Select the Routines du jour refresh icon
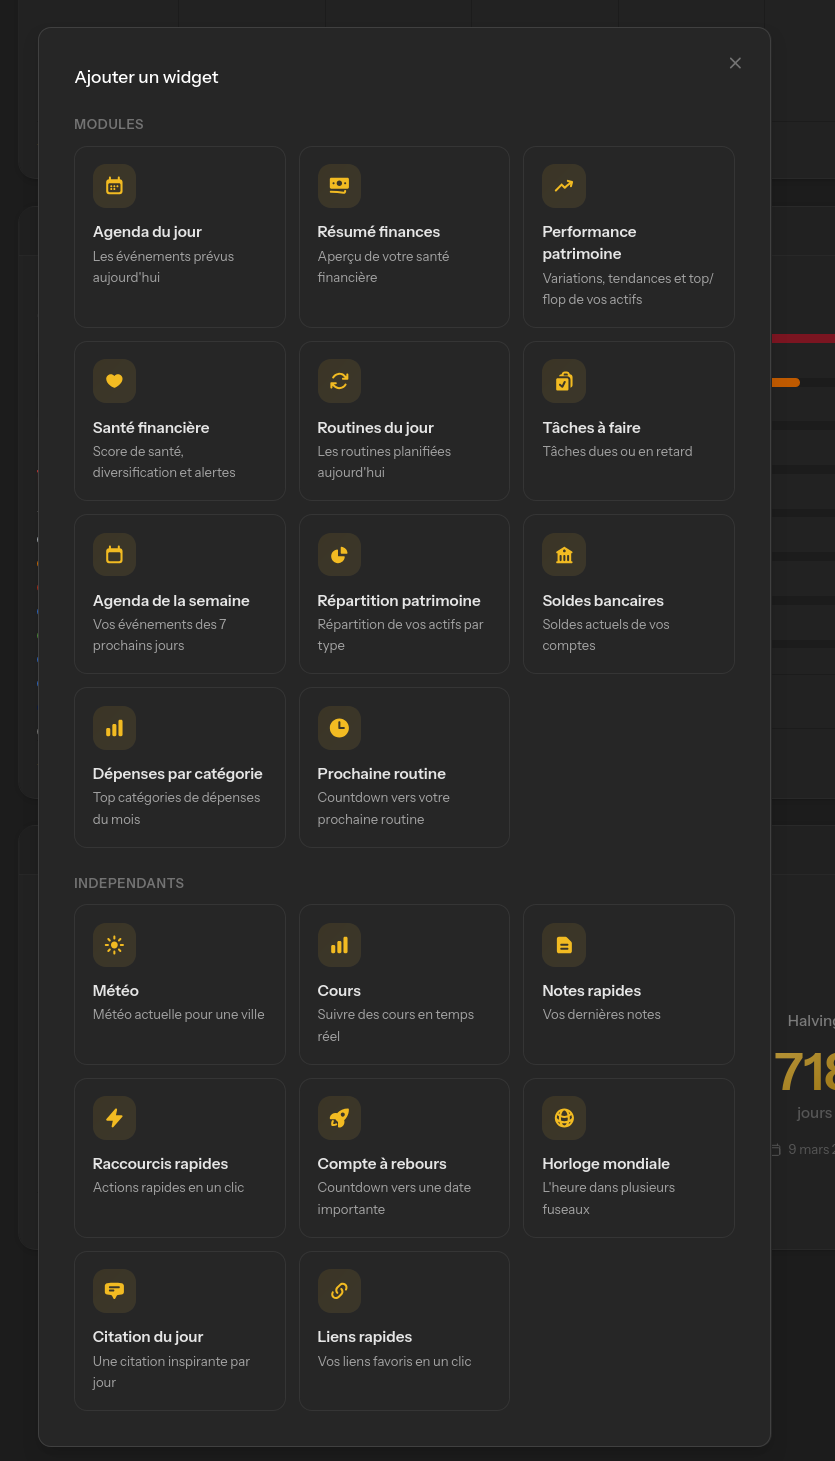The height and width of the screenshot is (1461, 835). (339, 381)
